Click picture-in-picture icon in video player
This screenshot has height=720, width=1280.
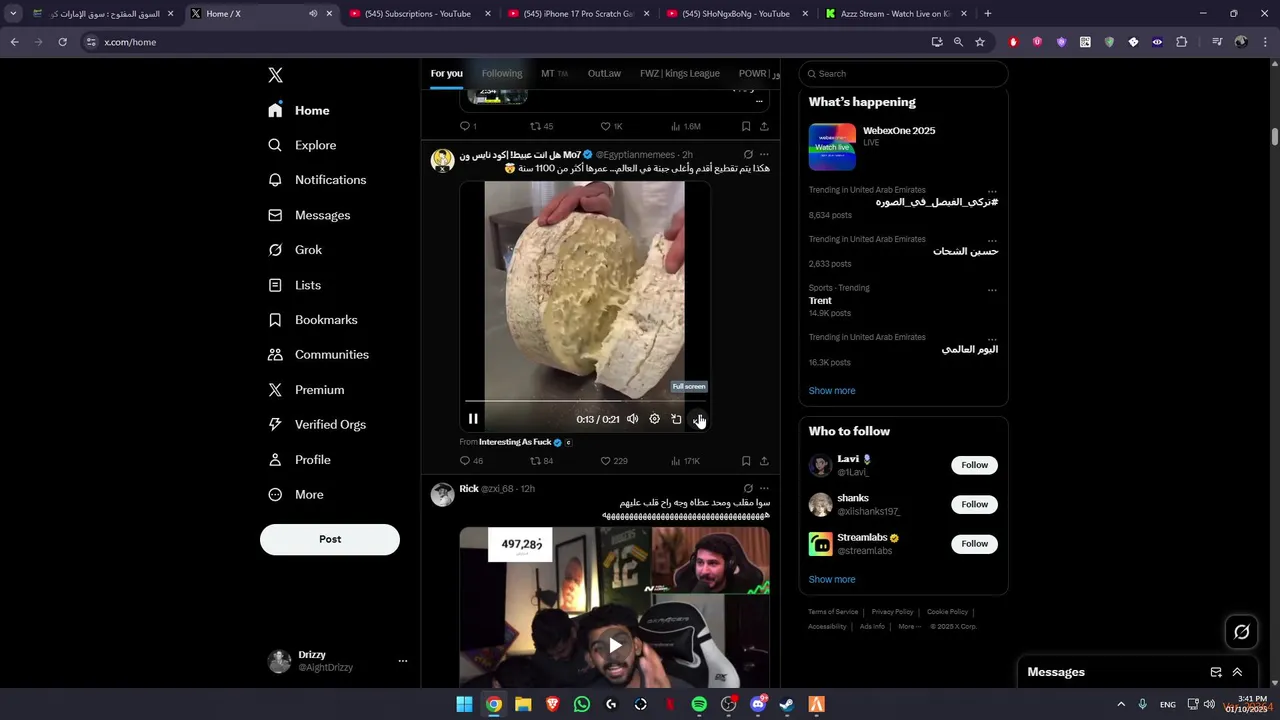[x=676, y=419]
